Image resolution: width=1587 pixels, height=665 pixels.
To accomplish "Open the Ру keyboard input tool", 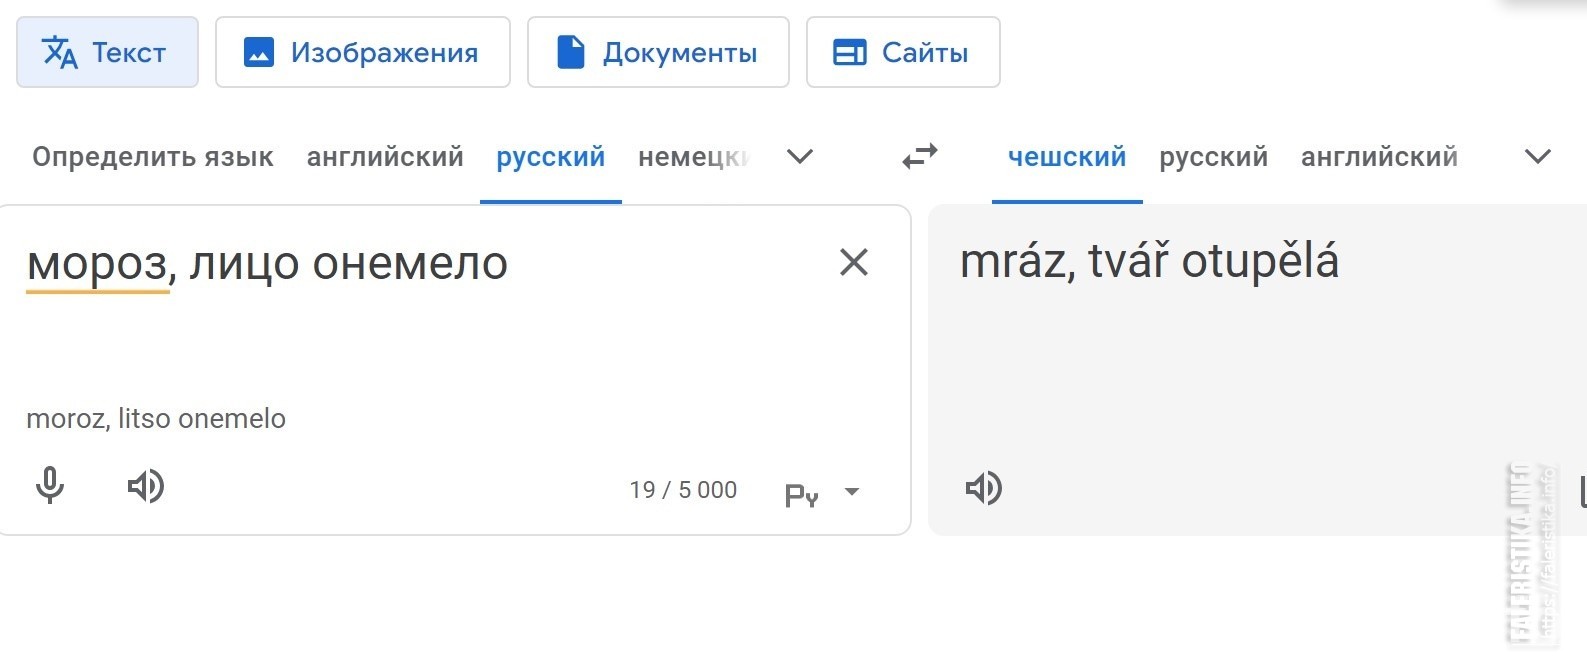I will click(802, 494).
